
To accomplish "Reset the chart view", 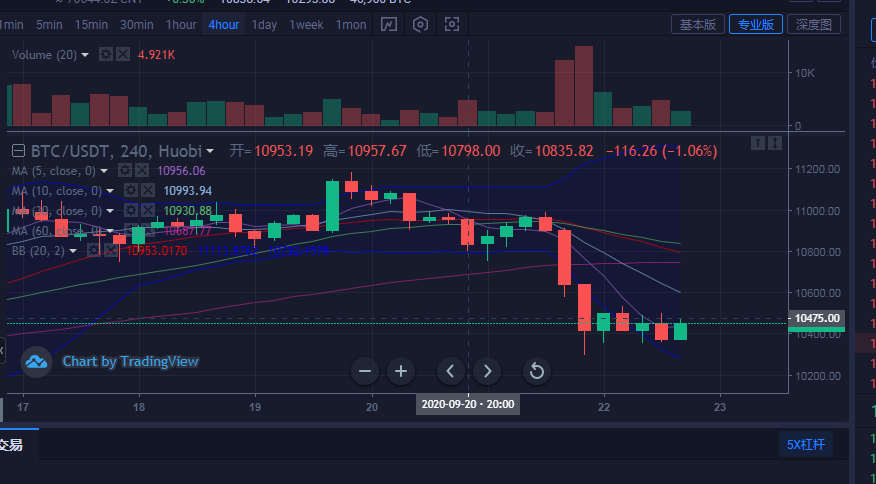I will [536, 371].
